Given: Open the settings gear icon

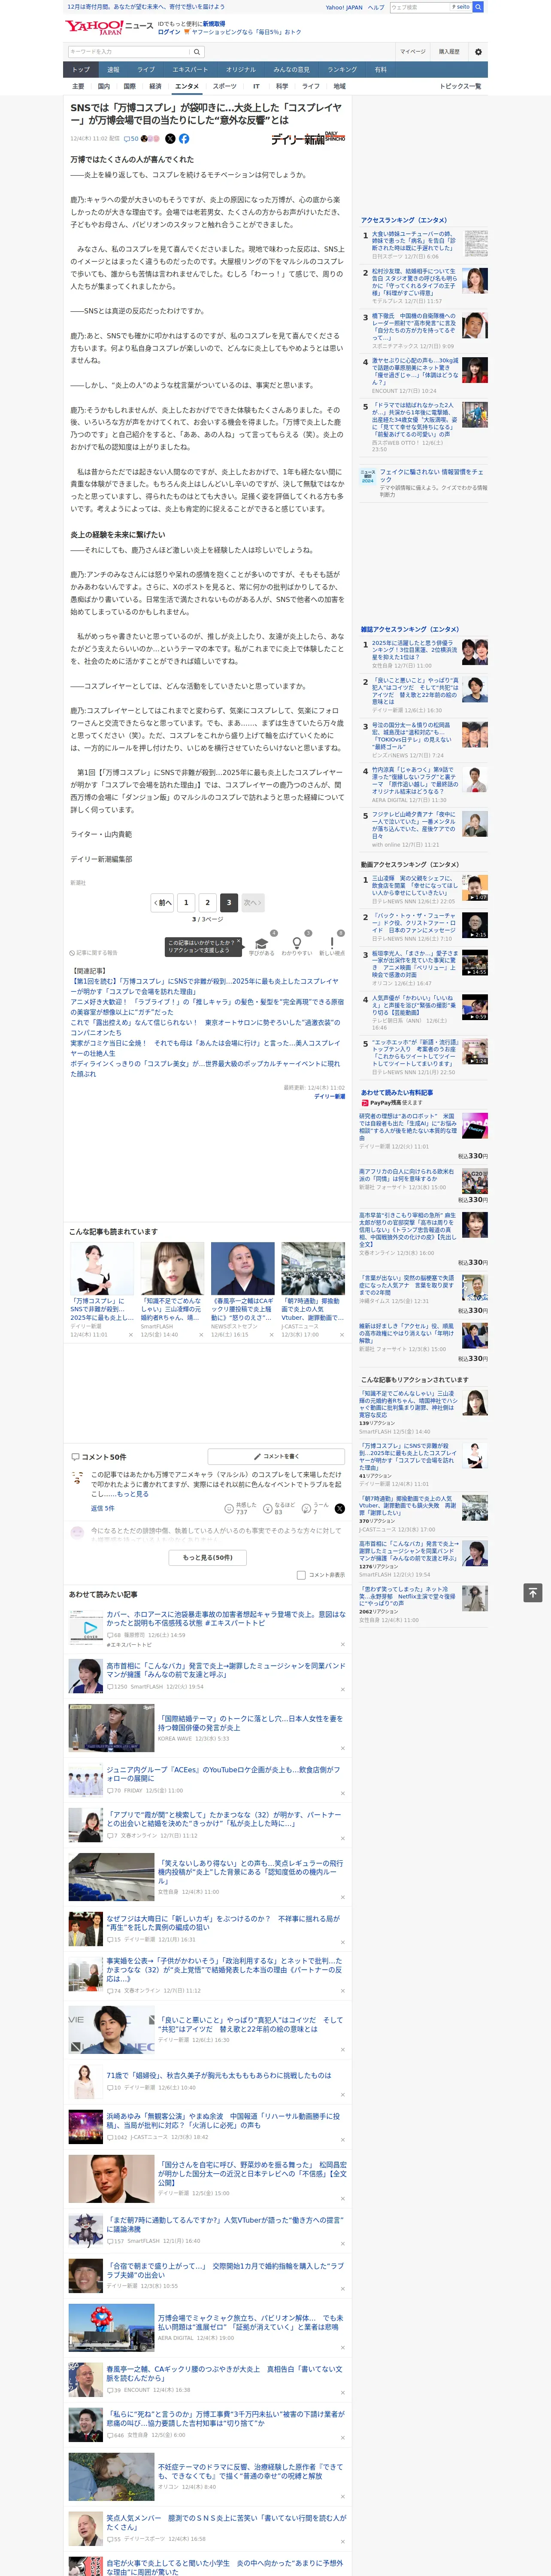Looking at the screenshot, I should (x=478, y=51).
